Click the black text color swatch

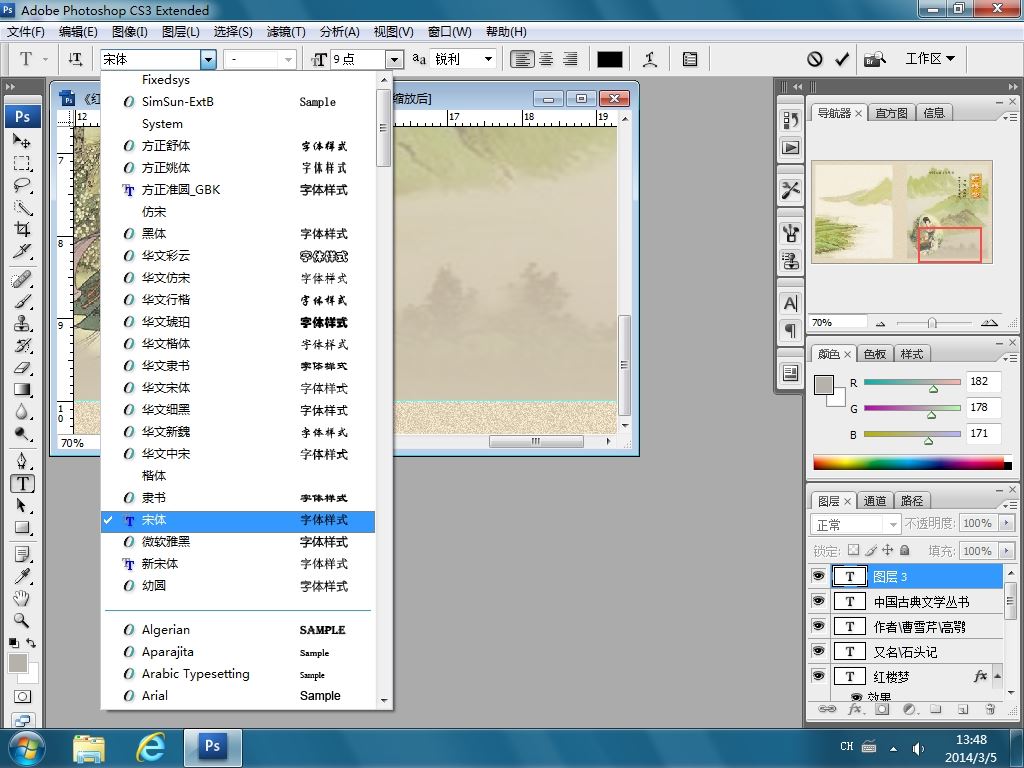[x=609, y=59]
